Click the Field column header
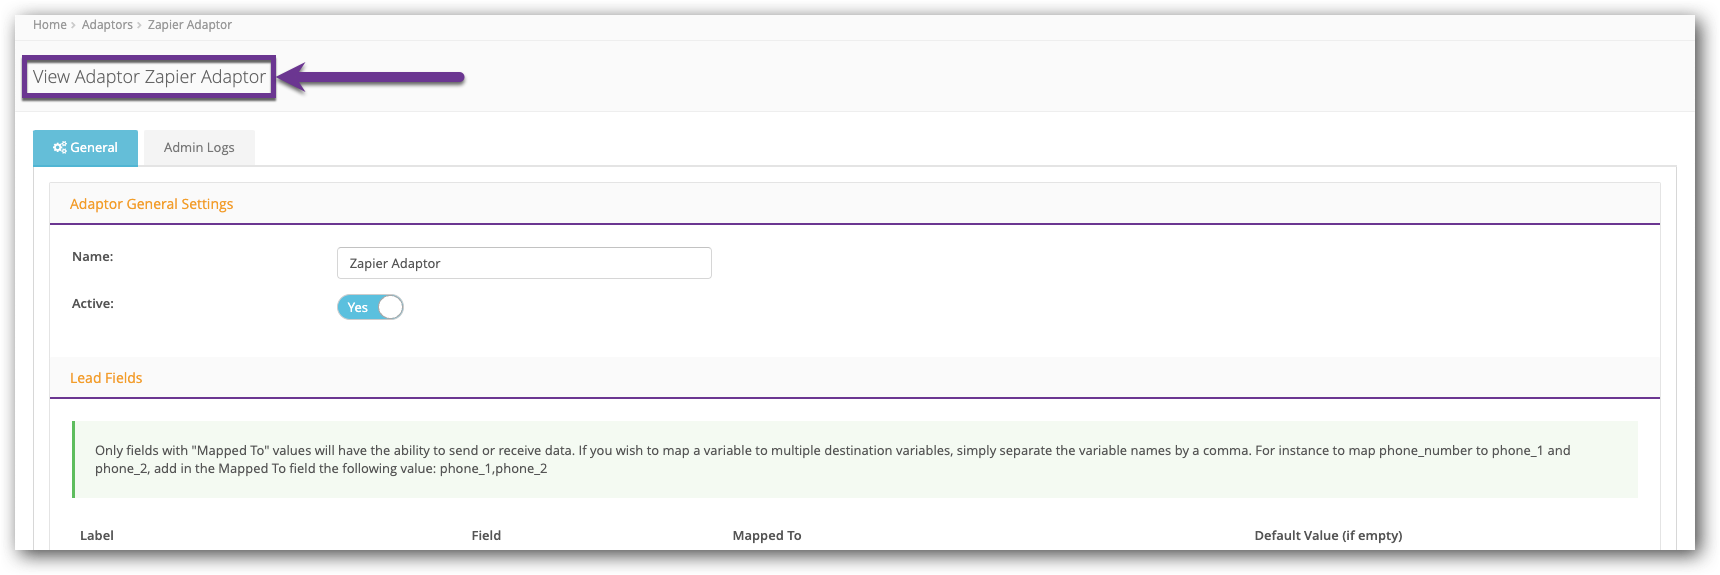The width and height of the screenshot is (1720, 575). 486,536
